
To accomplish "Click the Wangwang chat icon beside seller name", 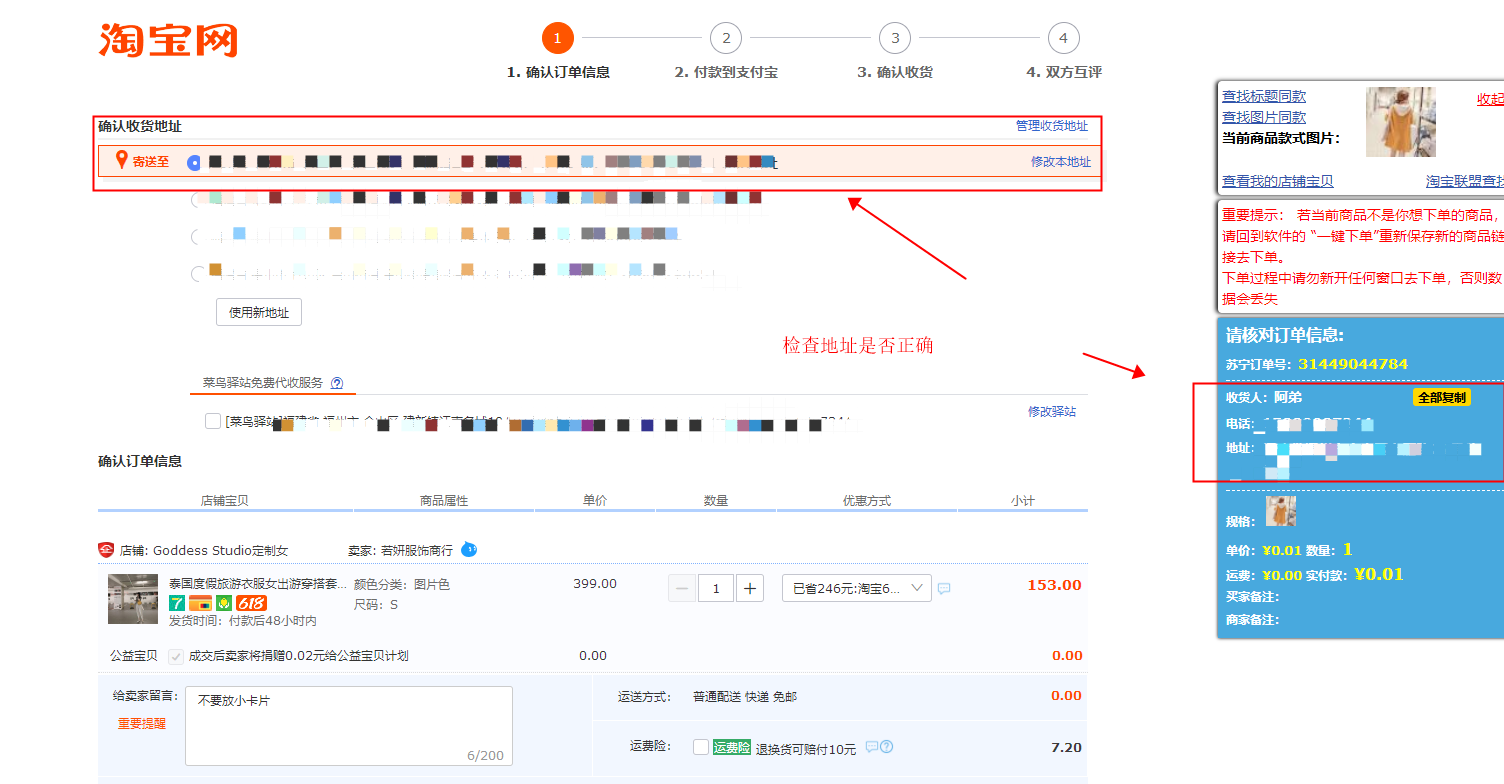I will (469, 549).
